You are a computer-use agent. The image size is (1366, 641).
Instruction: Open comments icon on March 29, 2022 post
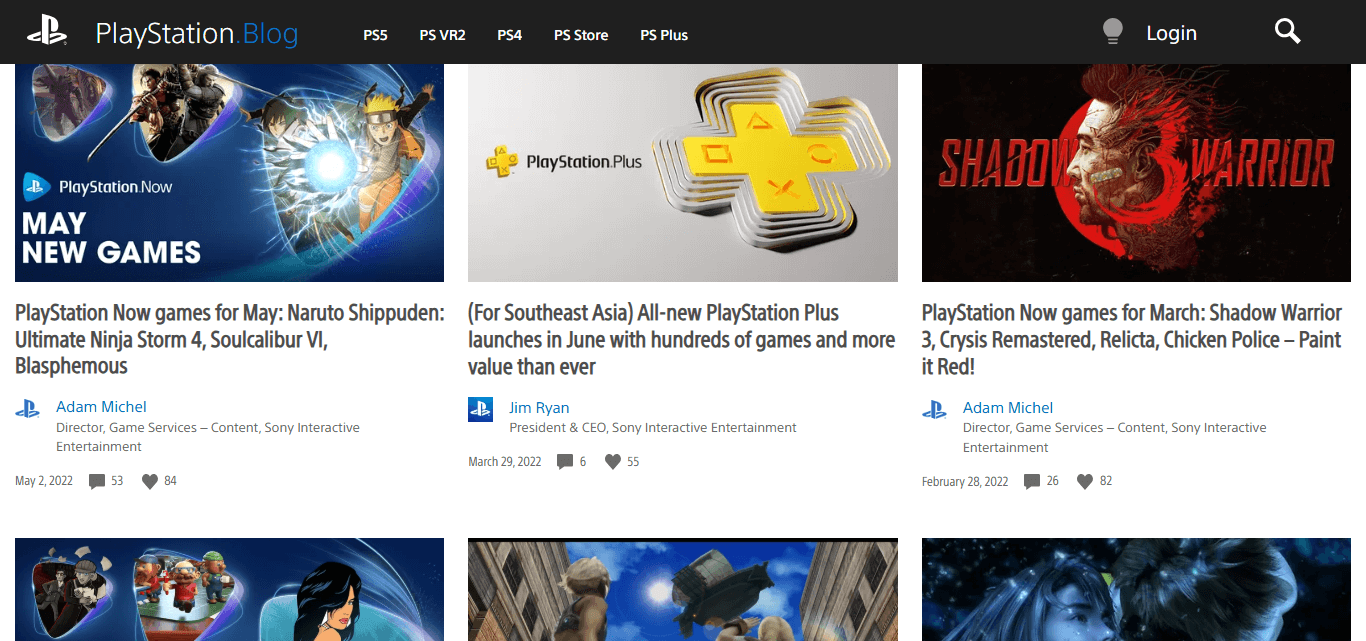565,462
